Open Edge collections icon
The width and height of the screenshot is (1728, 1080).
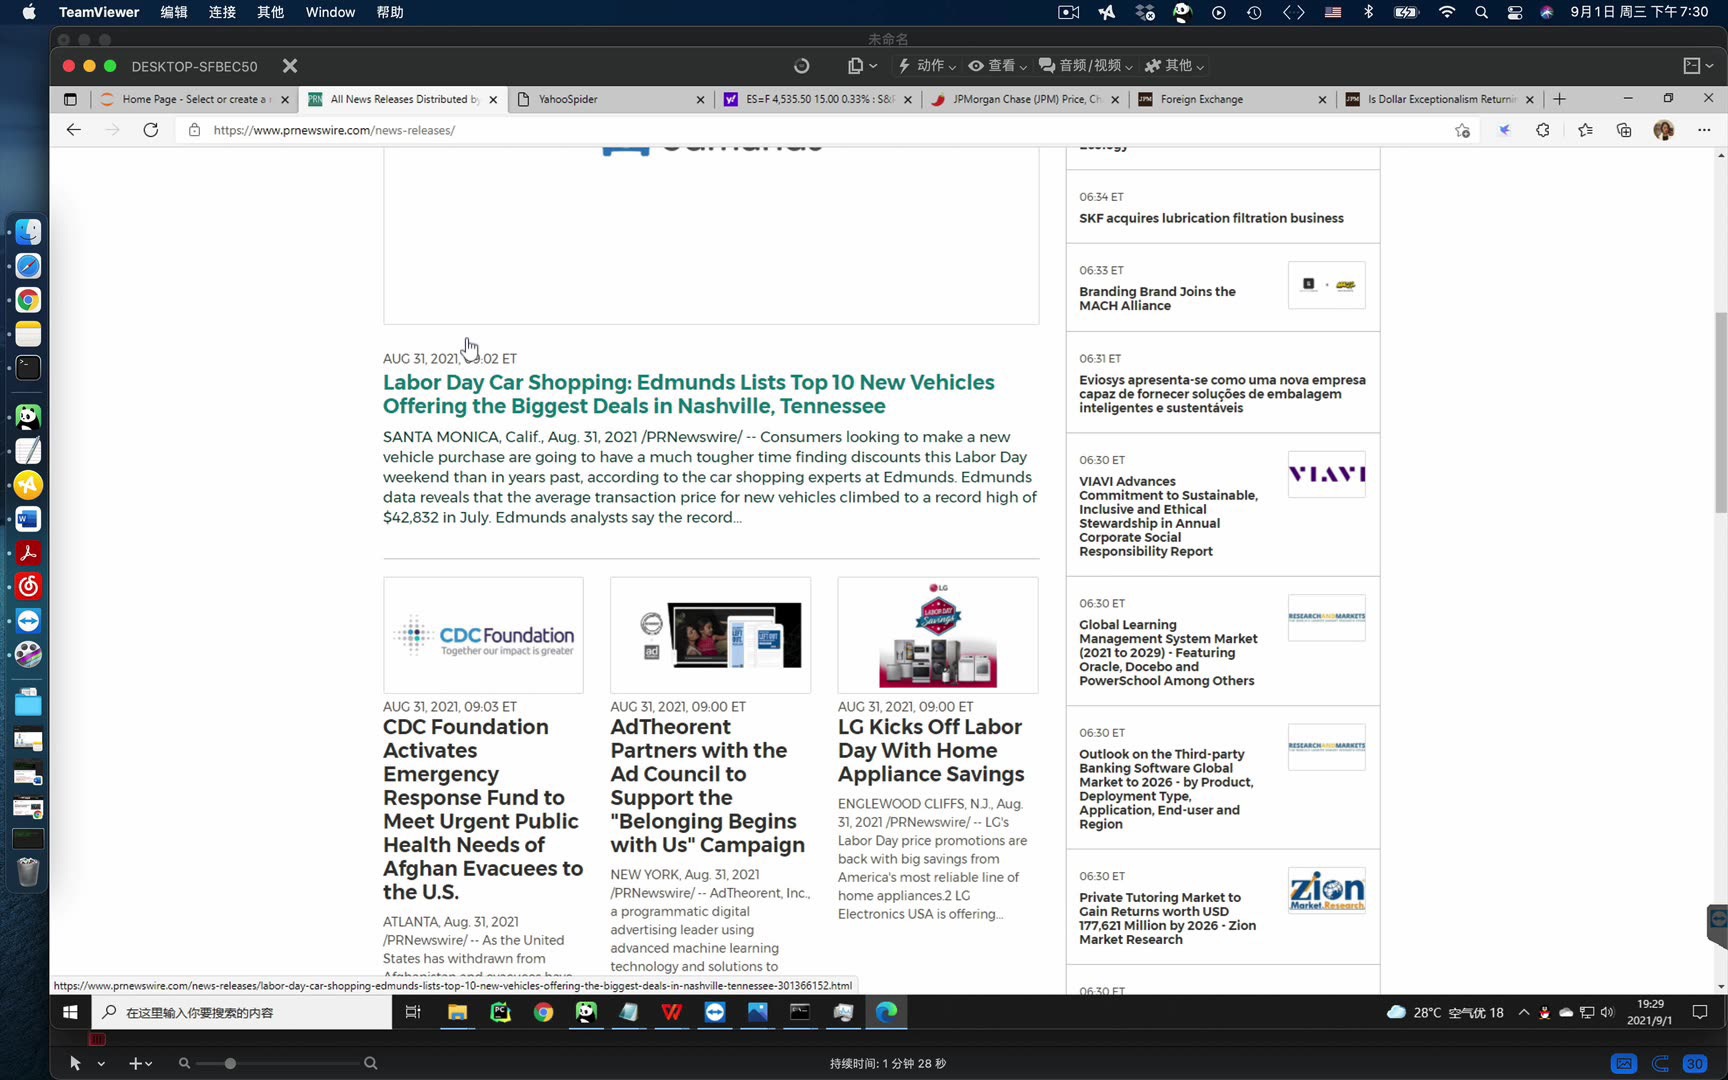click(x=1624, y=130)
